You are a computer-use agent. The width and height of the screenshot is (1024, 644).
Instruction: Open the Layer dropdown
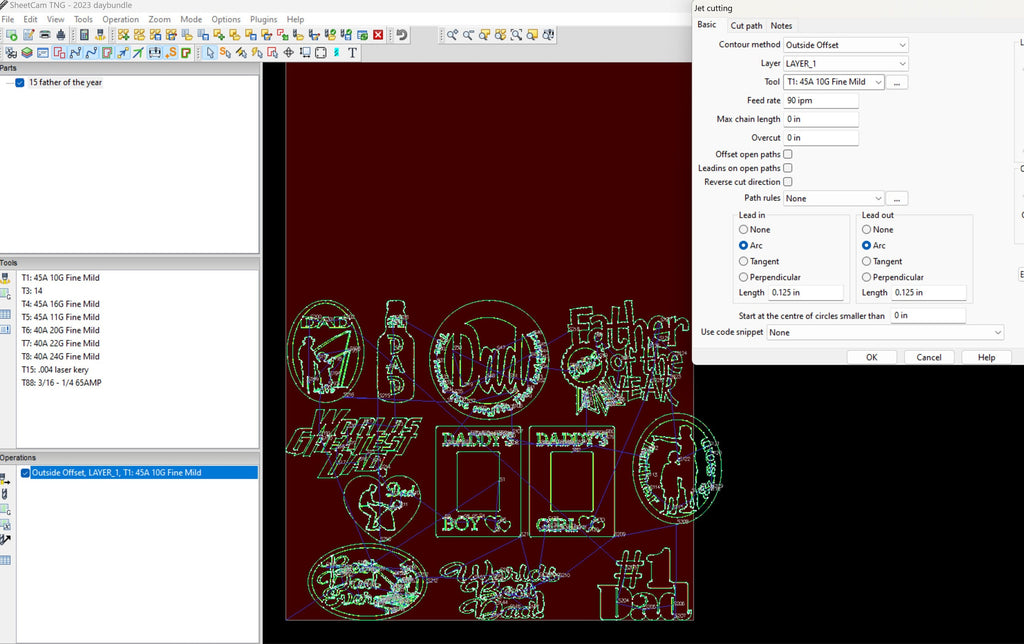pyautogui.click(x=846, y=63)
